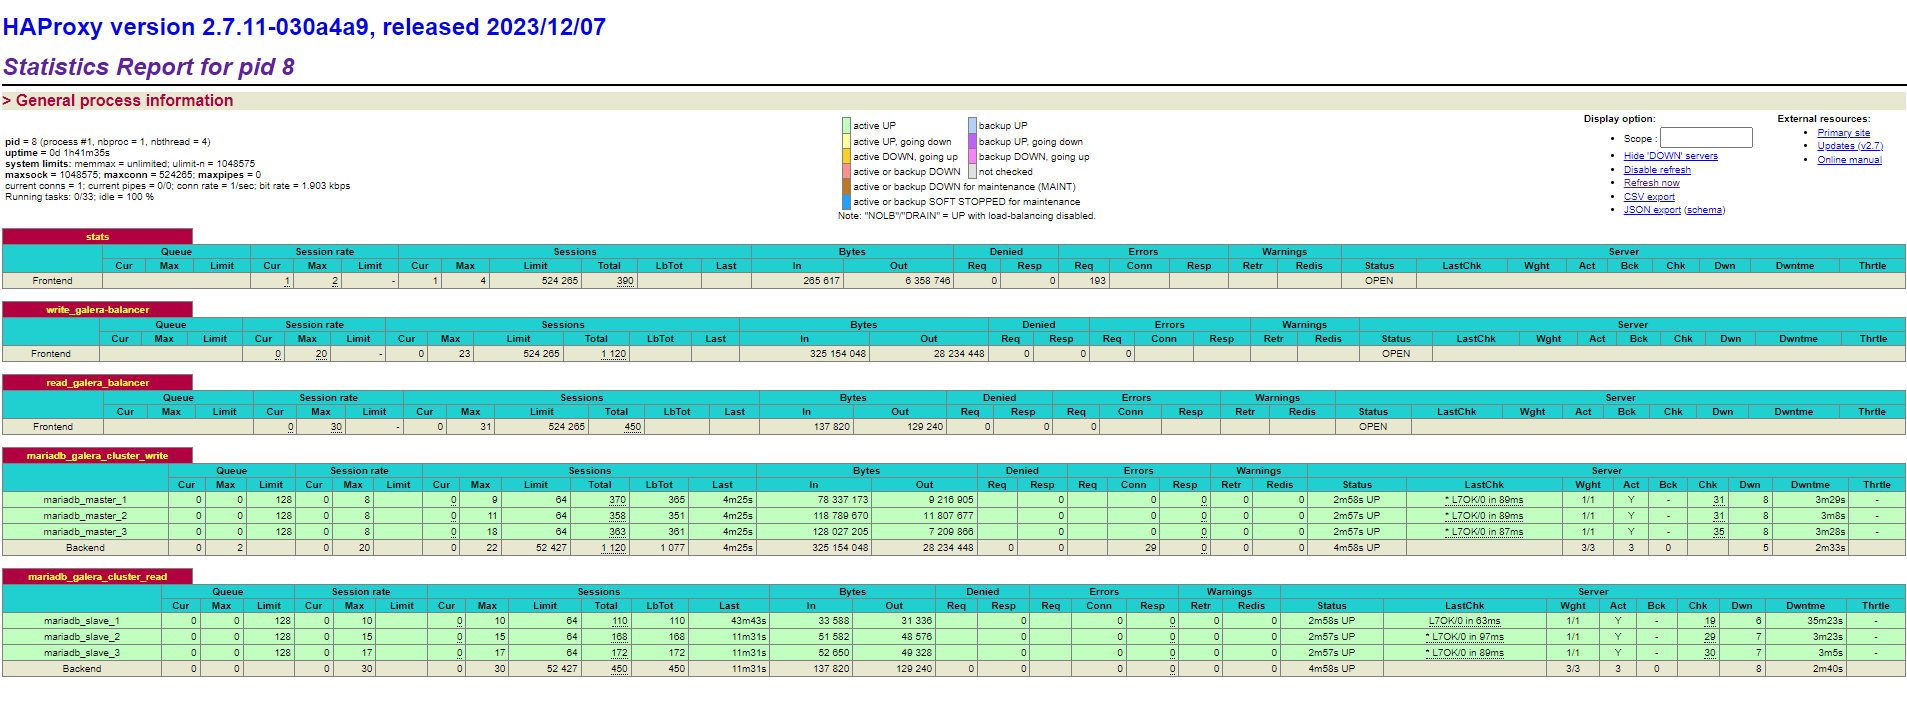Click the blue SOFT STOPPED legend swatch
The width and height of the screenshot is (1907, 723).
(846, 201)
